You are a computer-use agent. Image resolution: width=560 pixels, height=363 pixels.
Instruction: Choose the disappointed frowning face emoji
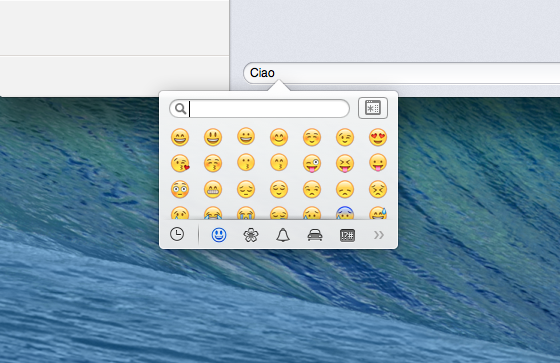(x=345, y=189)
